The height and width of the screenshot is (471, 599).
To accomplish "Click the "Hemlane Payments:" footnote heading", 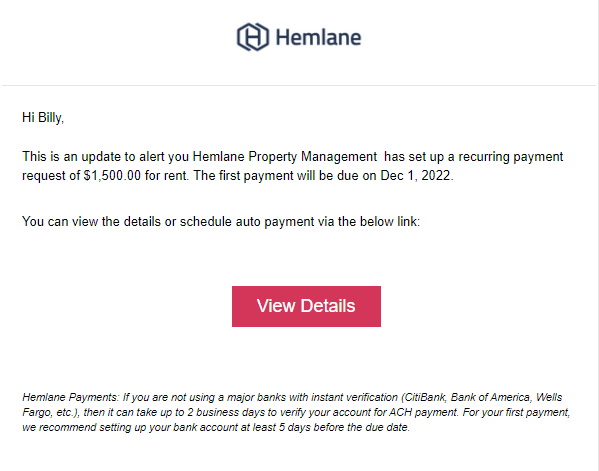I will click(x=71, y=397).
